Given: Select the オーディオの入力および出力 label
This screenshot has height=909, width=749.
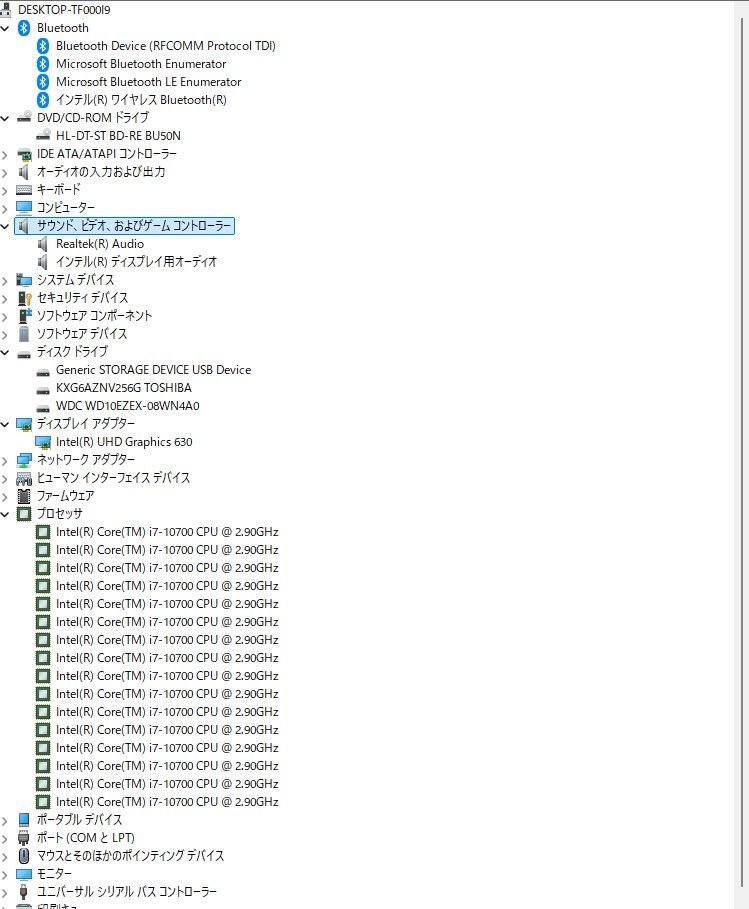Looking at the screenshot, I should point(101,172).
